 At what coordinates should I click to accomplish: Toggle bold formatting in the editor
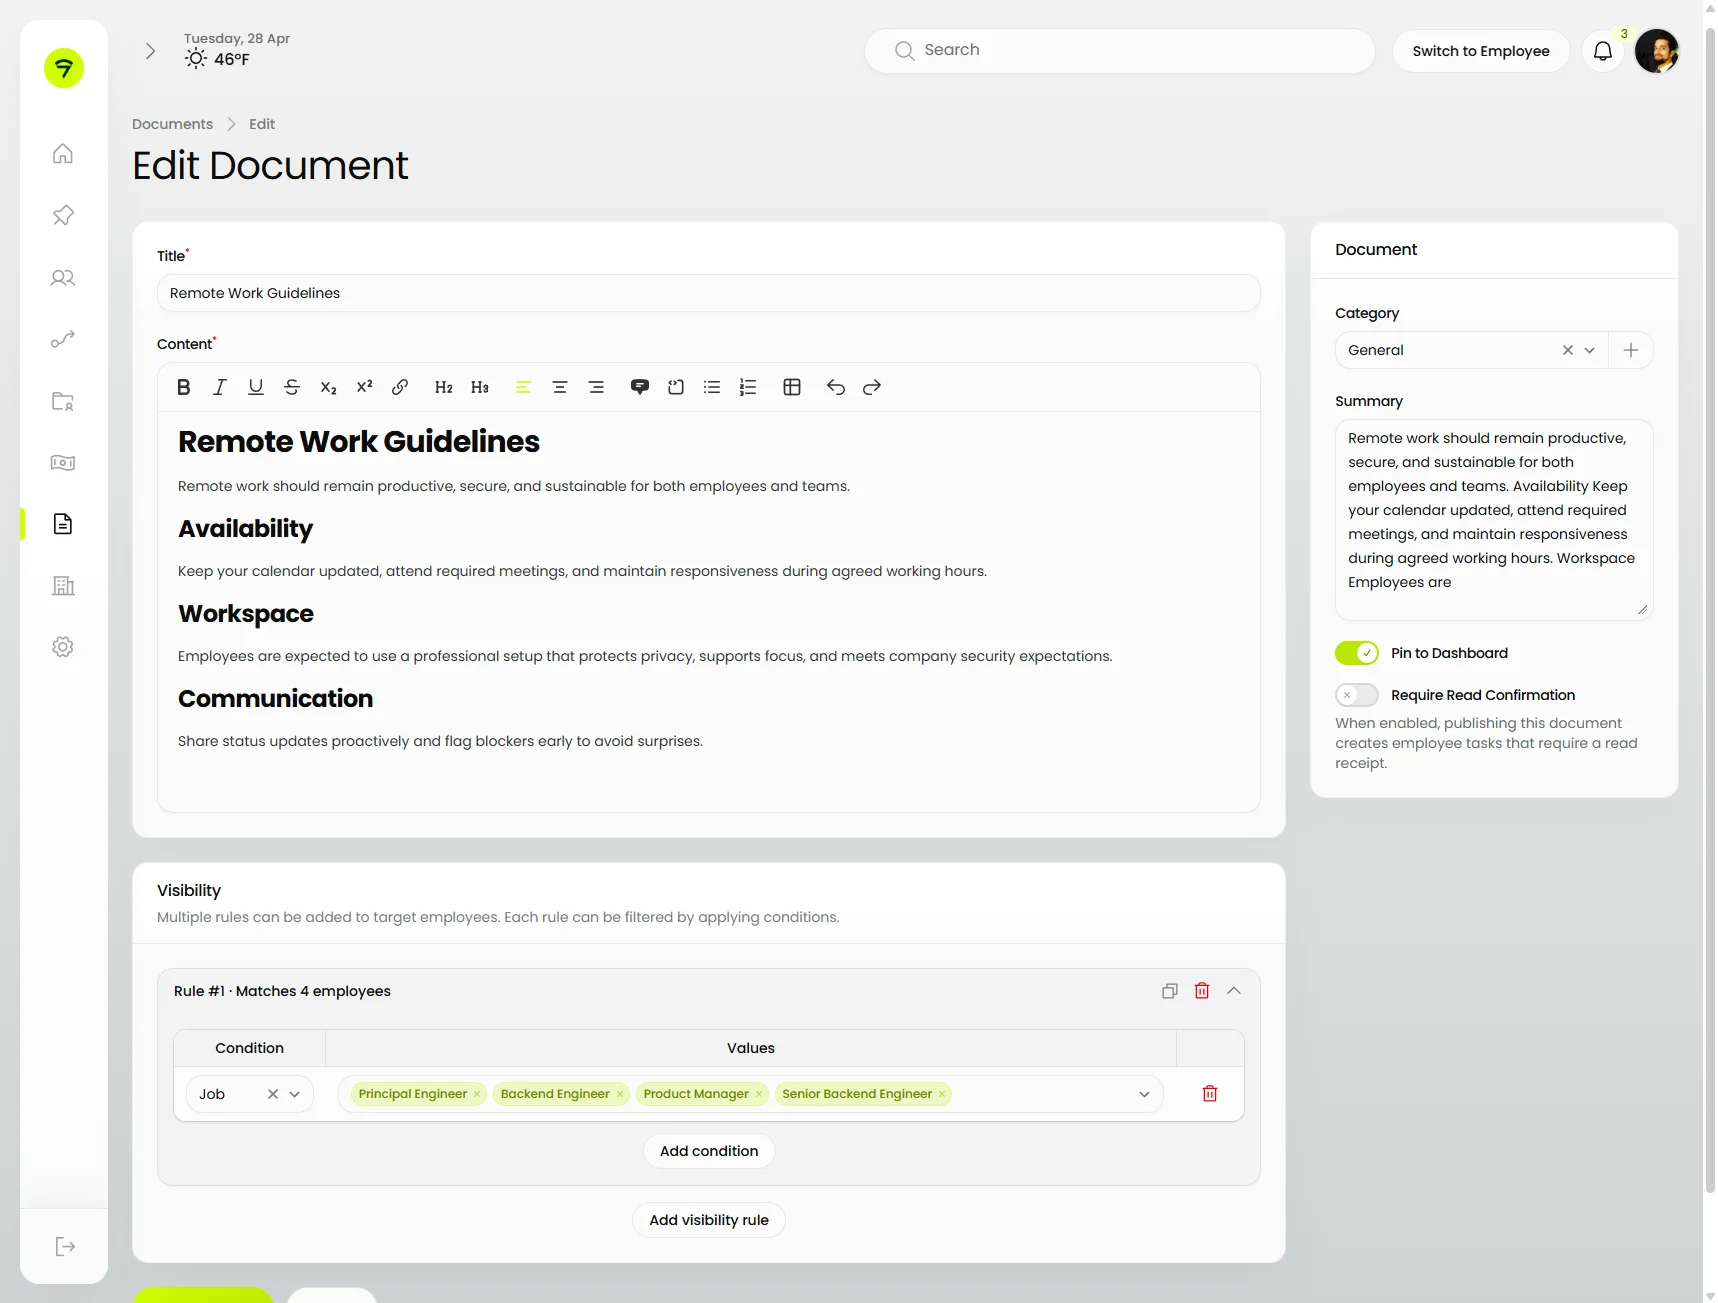pyautogui.click(x=183, y=387)
